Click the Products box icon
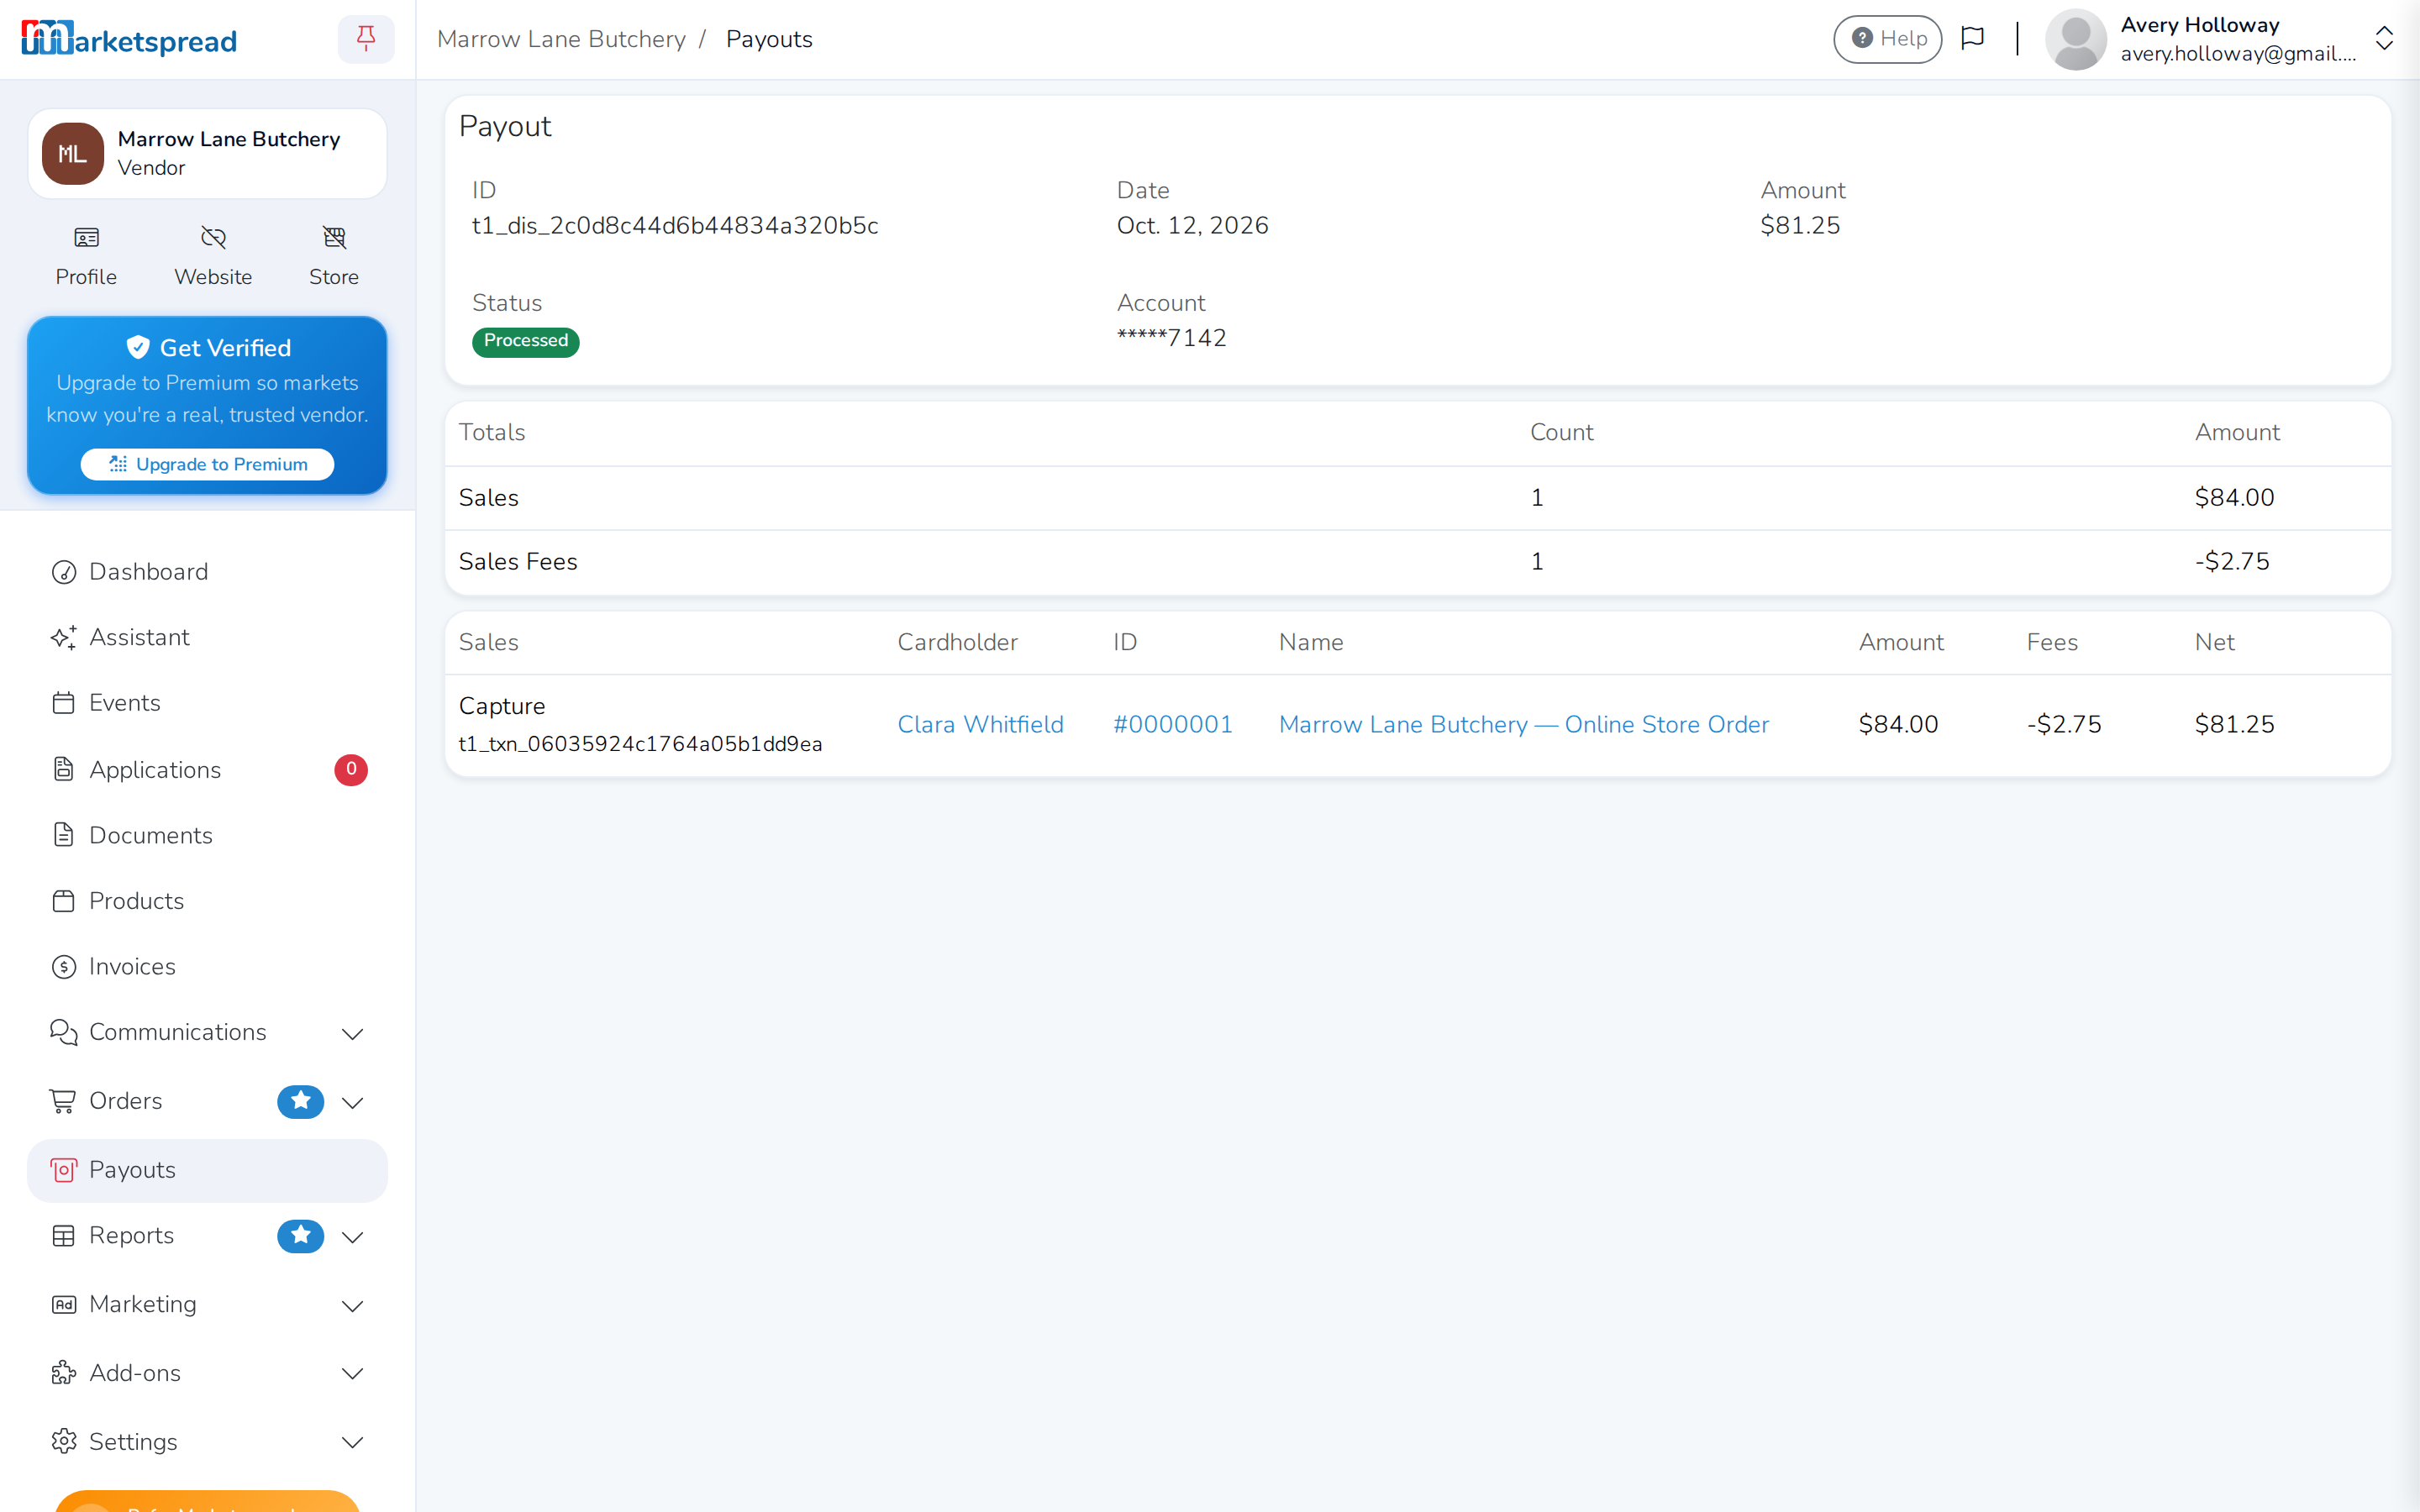2420x1512 pixels. (64, 901)
